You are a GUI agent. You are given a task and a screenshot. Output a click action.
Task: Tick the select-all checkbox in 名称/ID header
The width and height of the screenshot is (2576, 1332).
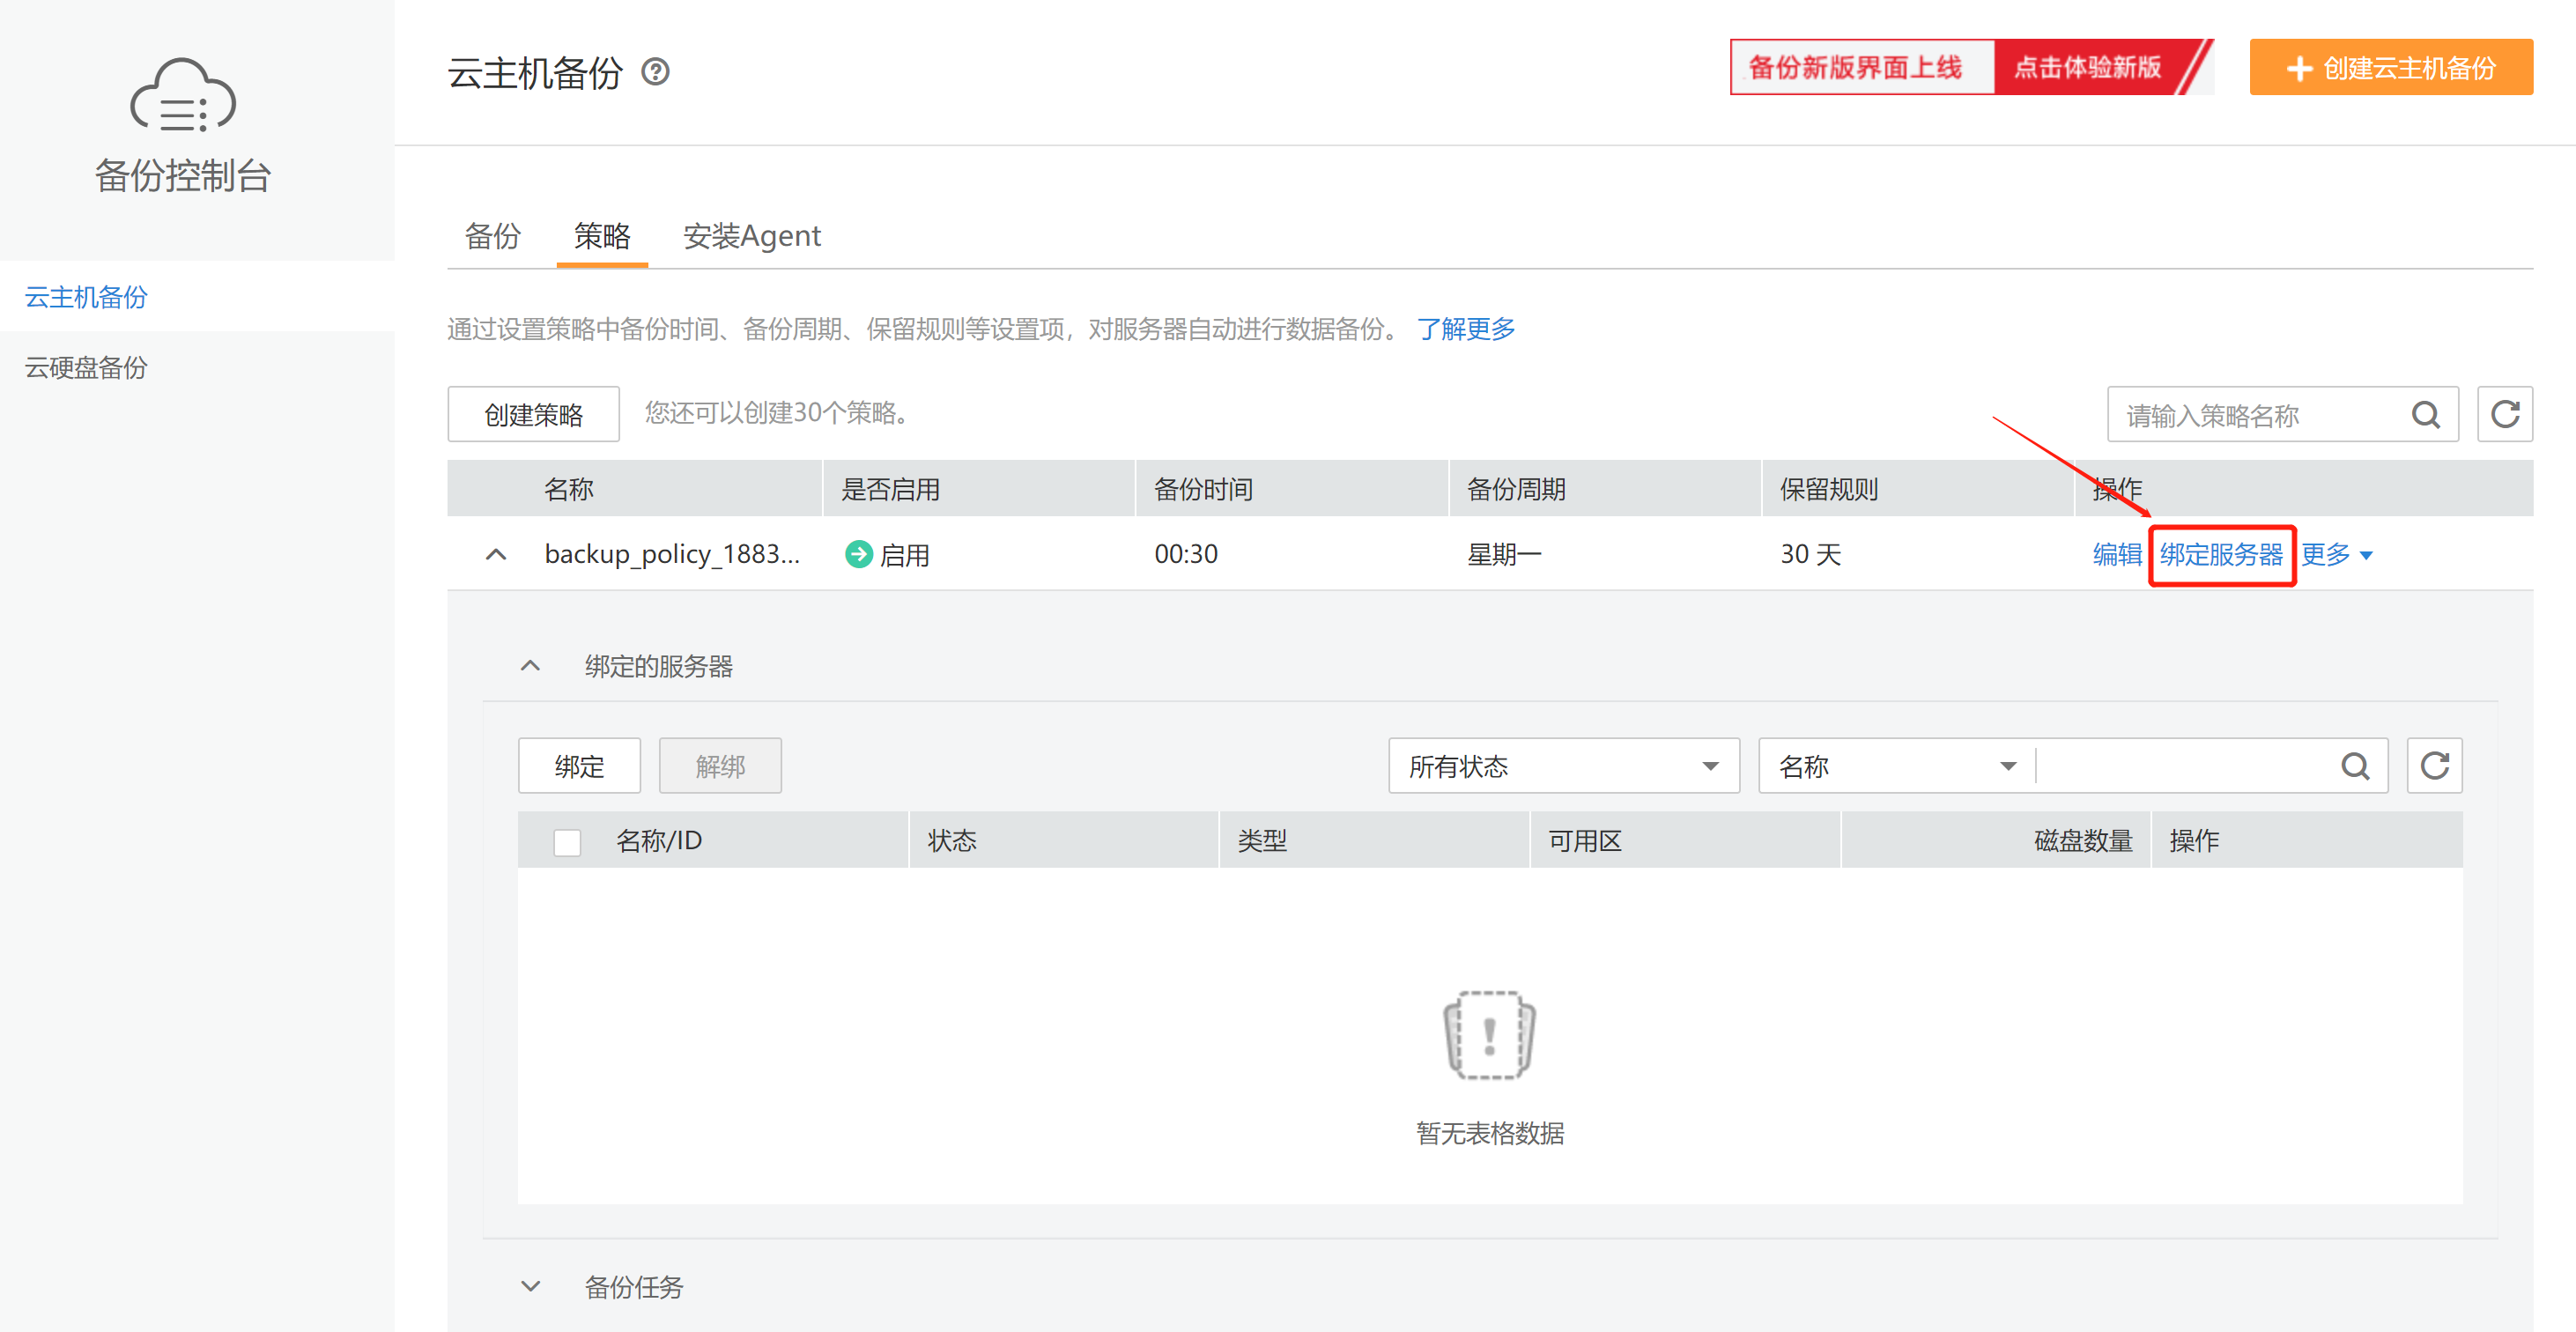567,842
